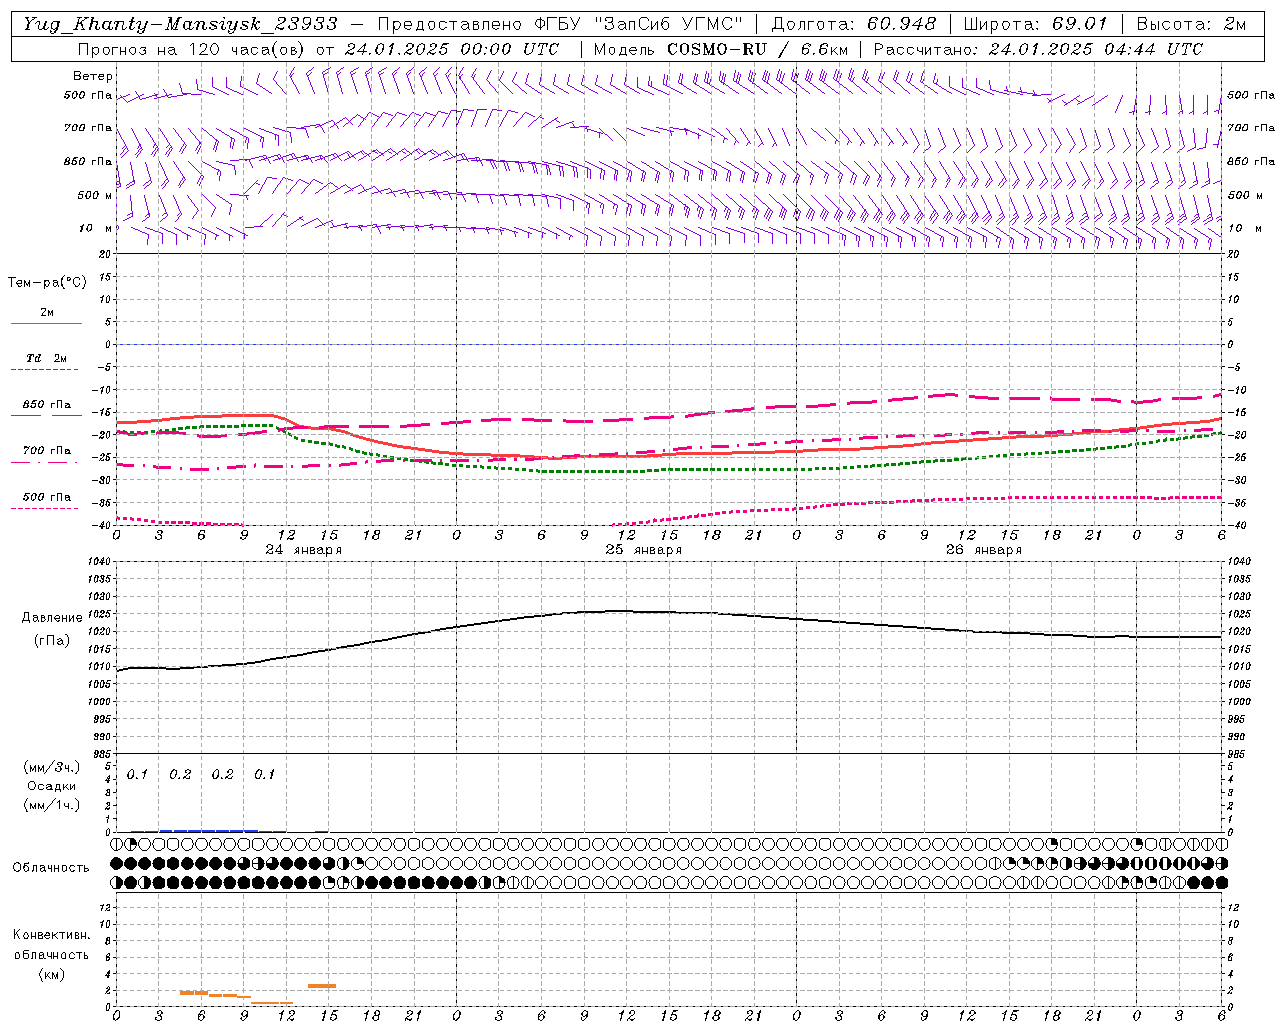Viewport: 1280px width, 1024px height.
Task: Click the Td 2м dew point legend entry
Action: [x=47, y=358]
